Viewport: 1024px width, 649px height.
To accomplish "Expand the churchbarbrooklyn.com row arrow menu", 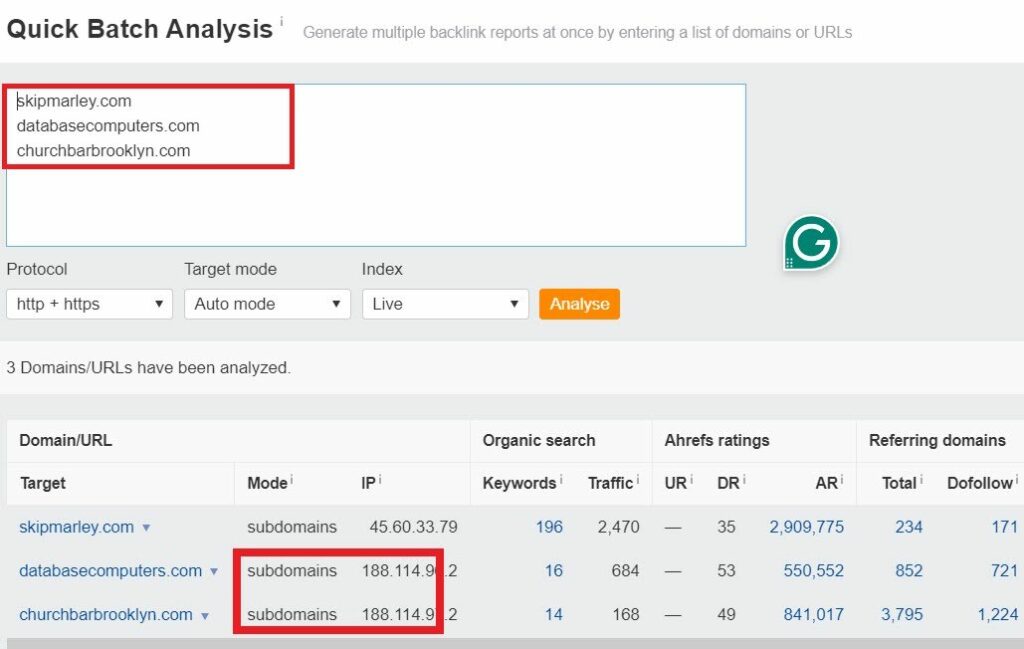I will [x=205, y=615].
